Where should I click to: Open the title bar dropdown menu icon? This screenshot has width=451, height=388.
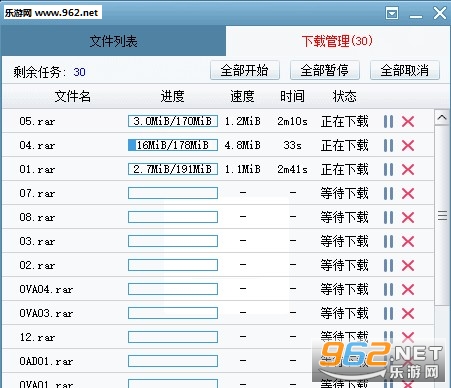coord(392,14)
